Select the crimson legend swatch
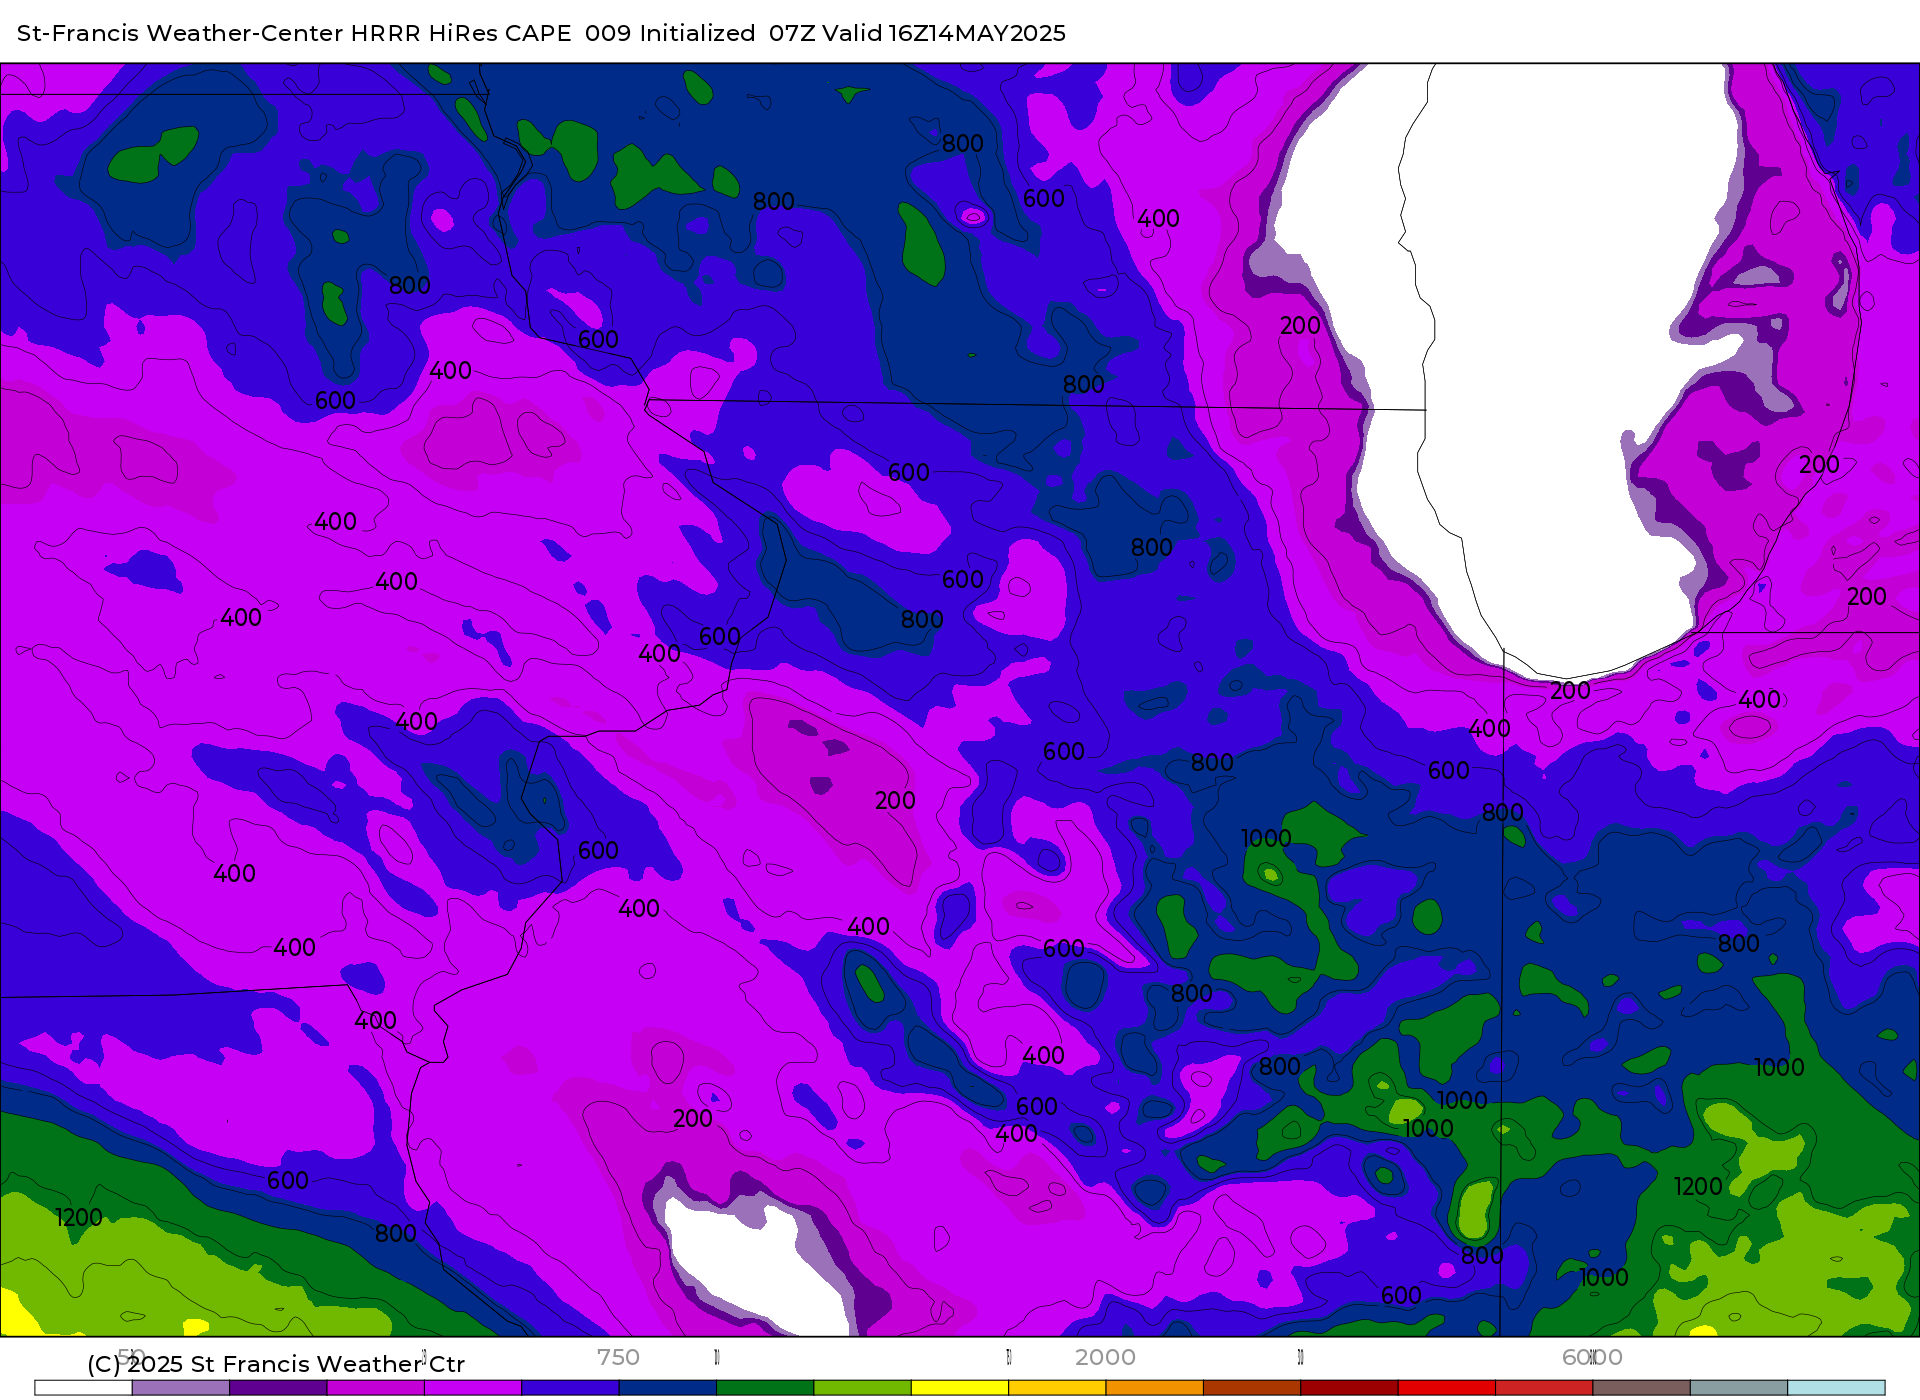 [1543, 1388]
